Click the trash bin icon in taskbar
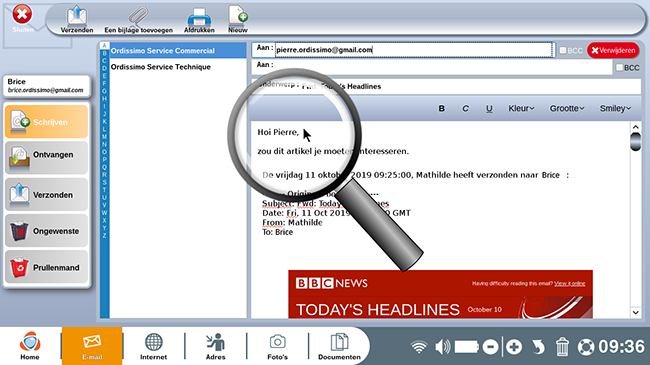This screenshot has width=650, height=365. click(x=562, y=347)
